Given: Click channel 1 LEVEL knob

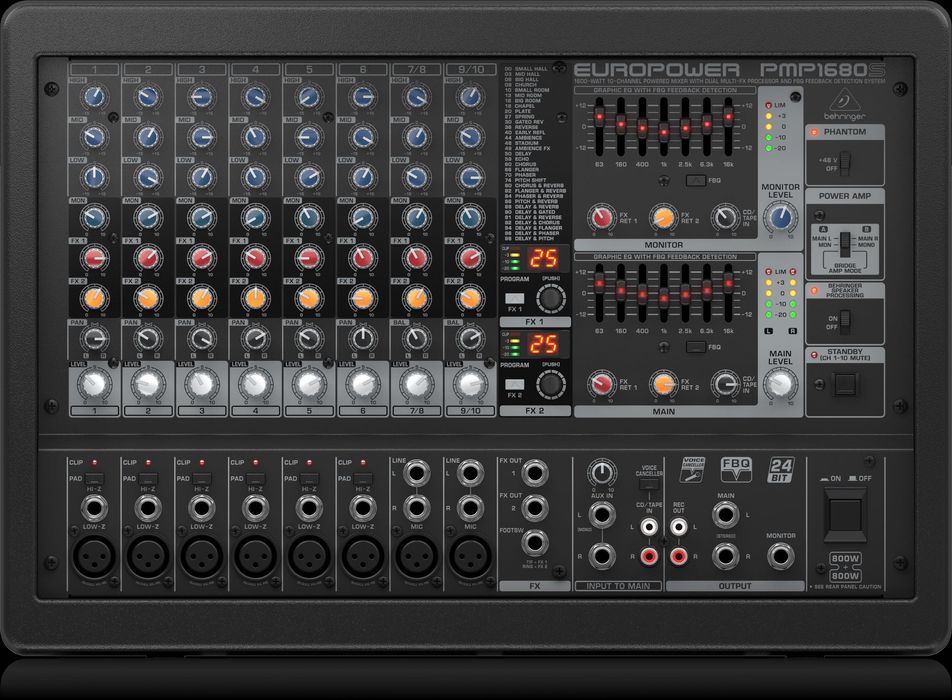Looking at the screenshot, I should pos(94,384).
